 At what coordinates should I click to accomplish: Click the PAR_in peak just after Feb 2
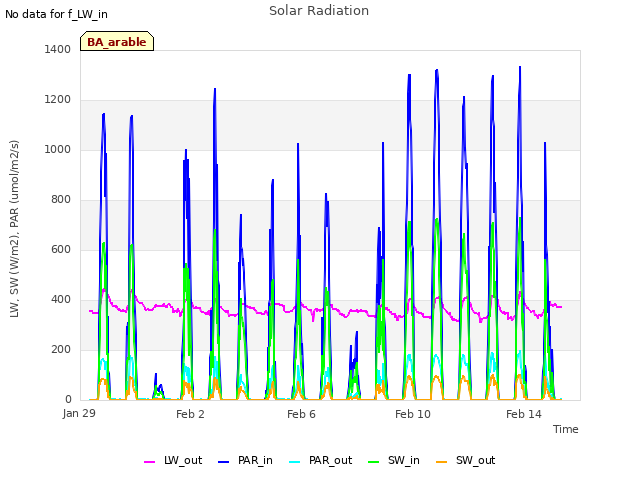[x=215, y=89]
